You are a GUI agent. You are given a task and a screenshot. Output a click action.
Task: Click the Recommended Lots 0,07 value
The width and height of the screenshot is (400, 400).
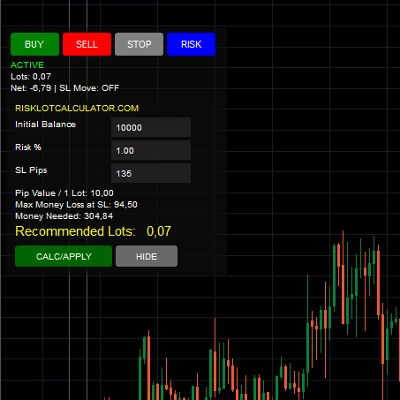(x=159, y=231)
